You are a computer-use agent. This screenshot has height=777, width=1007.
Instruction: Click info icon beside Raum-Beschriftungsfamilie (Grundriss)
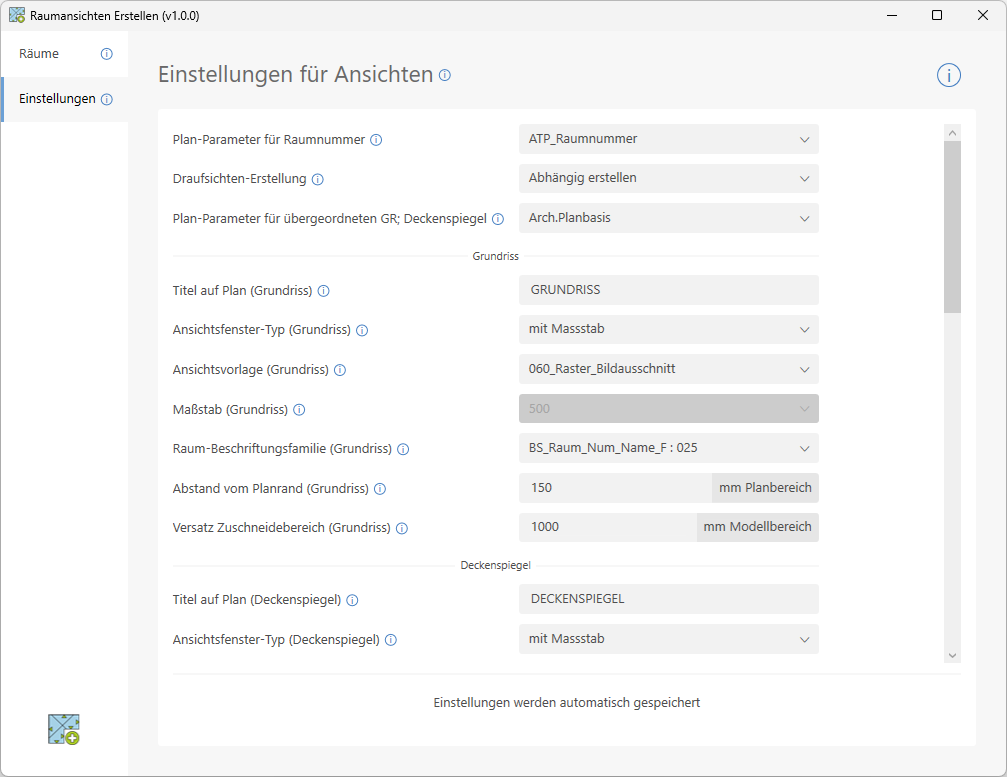pyautogui.click(x=403, y=449)
